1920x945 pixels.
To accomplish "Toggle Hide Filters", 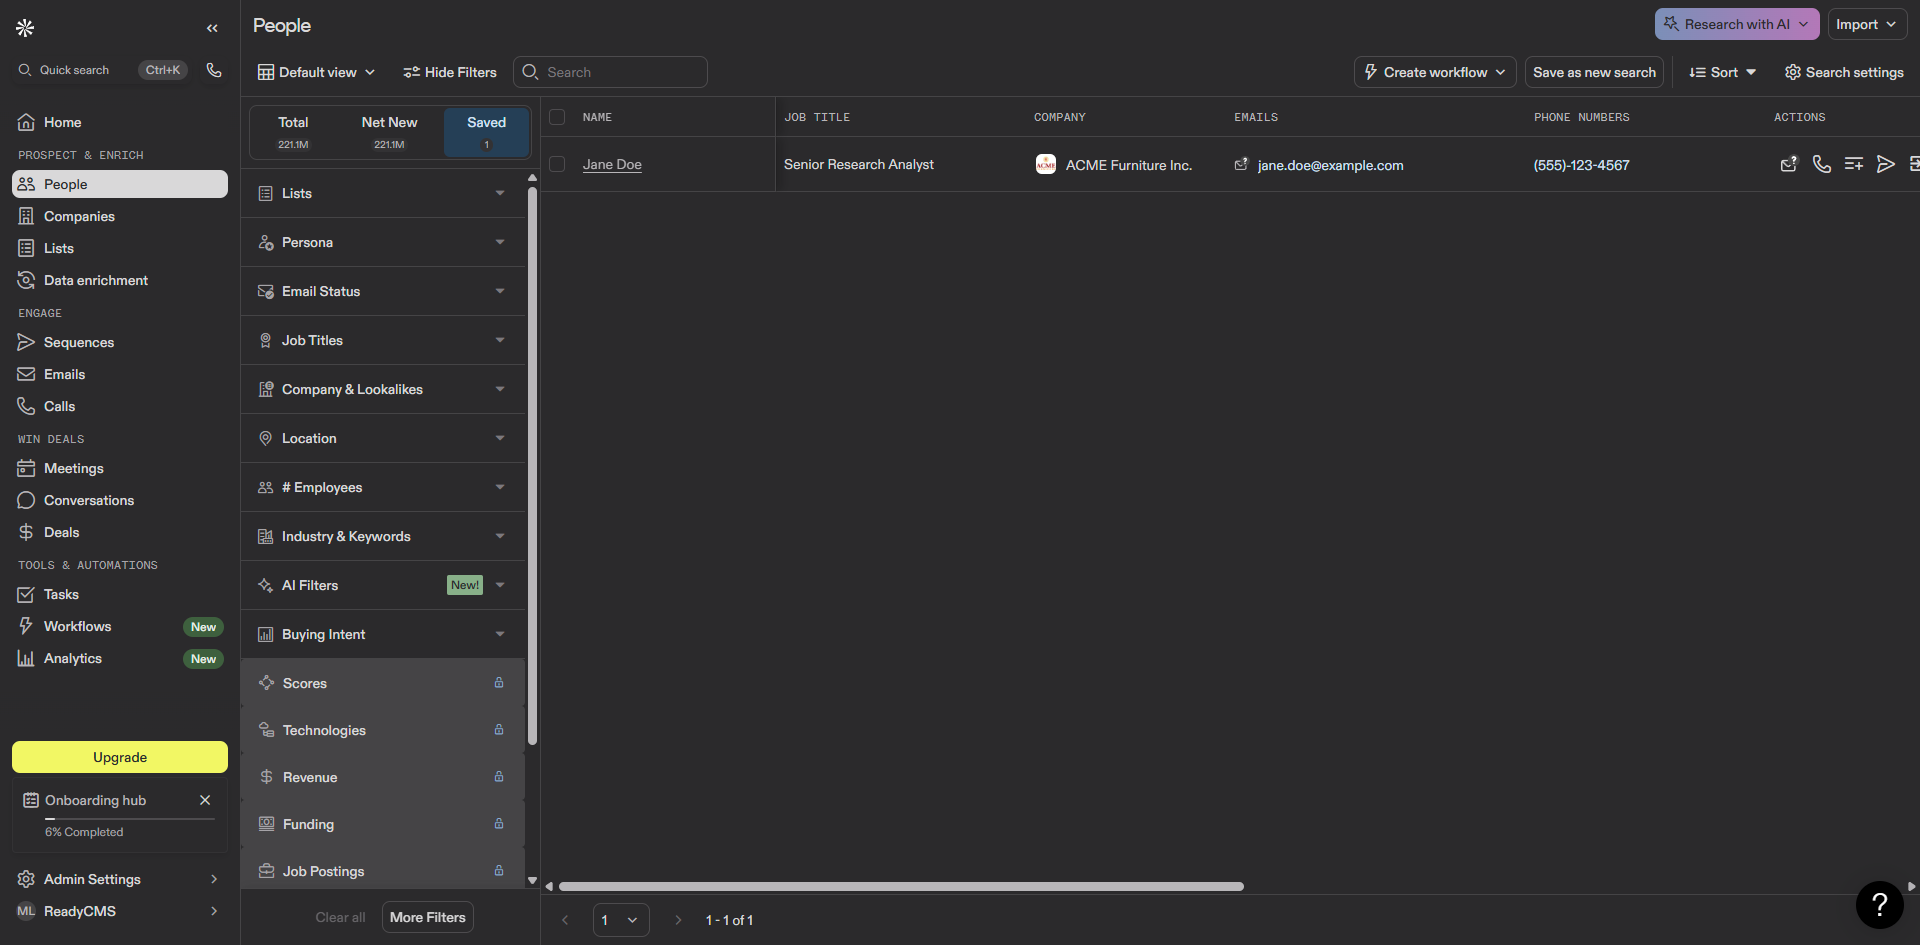I will pyautogui.click(x=450, y=72).
